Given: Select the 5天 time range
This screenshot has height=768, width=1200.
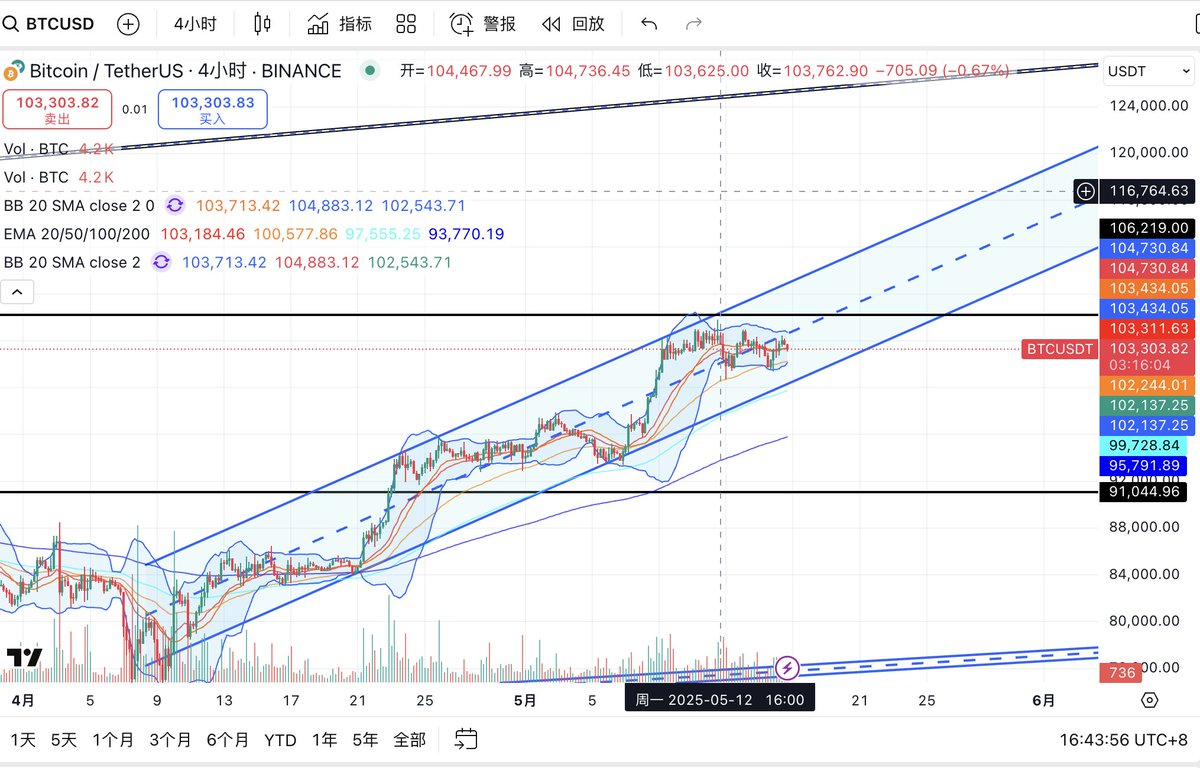Looking at the screenshot, I should pos(63,740).
